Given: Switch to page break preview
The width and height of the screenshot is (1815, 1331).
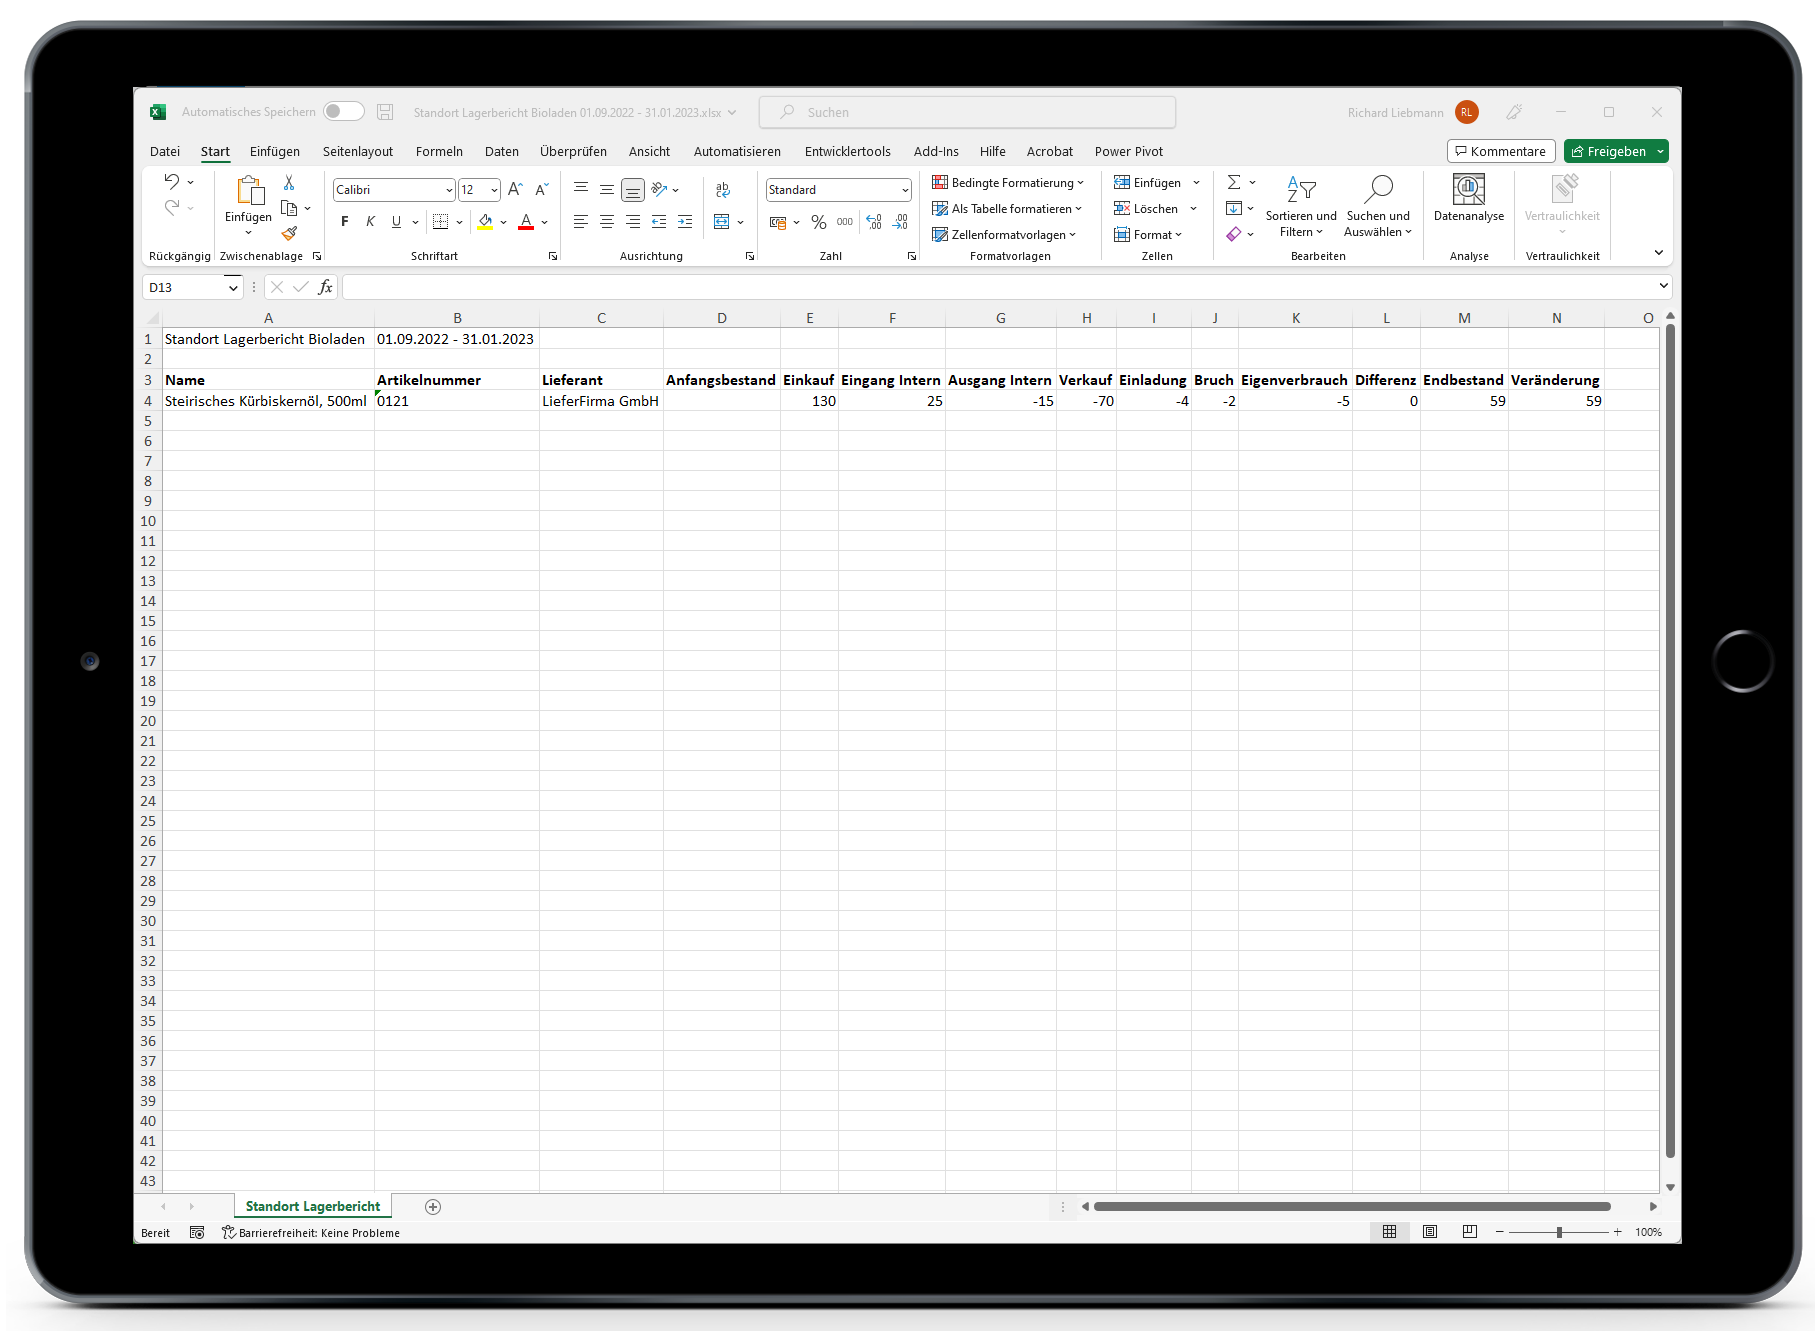Looking at the screenshot, I should click(1469, 1232).
